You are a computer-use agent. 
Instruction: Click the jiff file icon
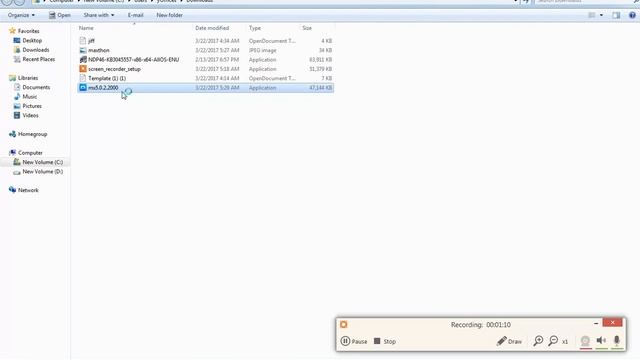[83, 41]
